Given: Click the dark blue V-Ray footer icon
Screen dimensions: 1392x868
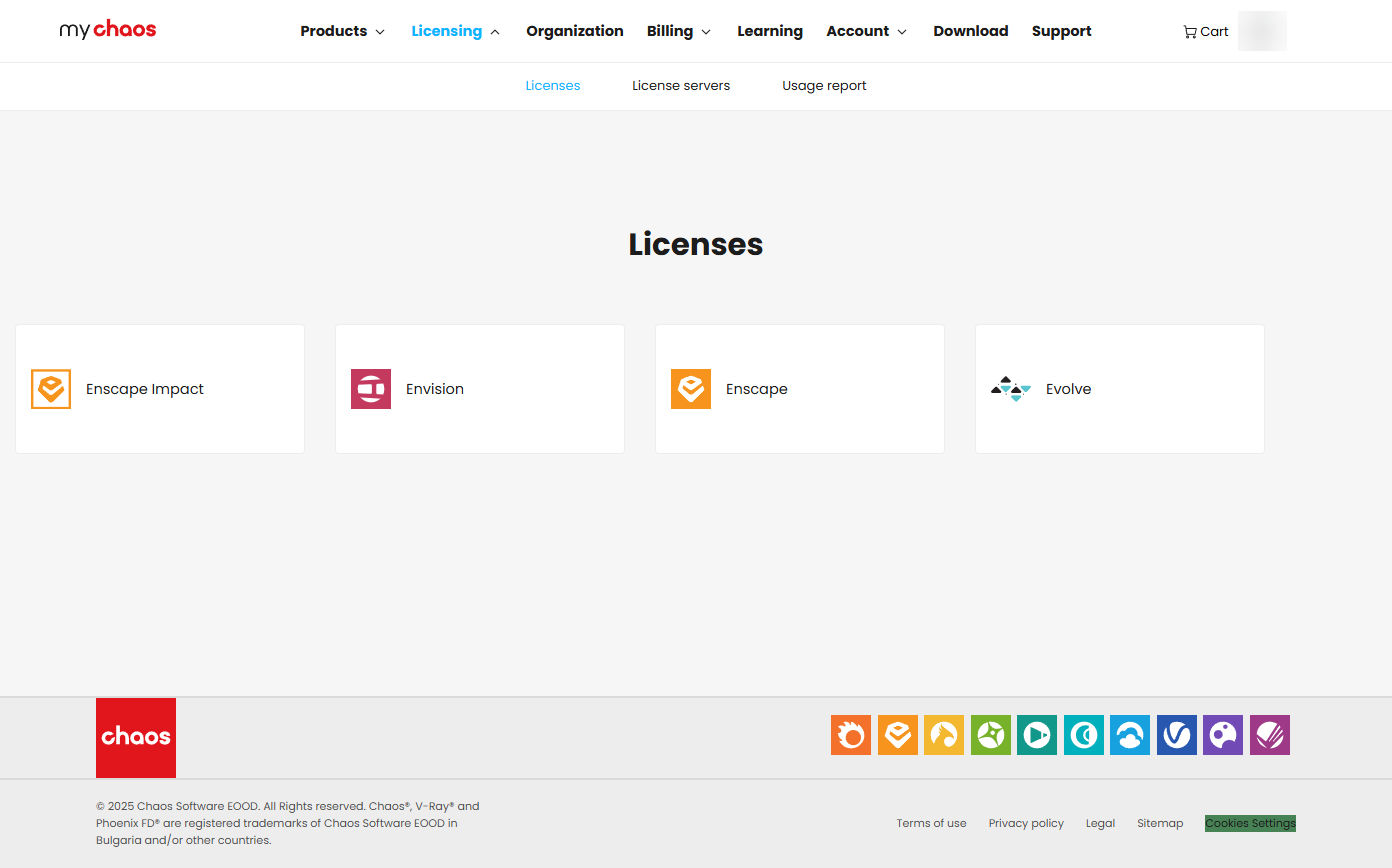Looking at the screenshot, I should pos(1177,735).
